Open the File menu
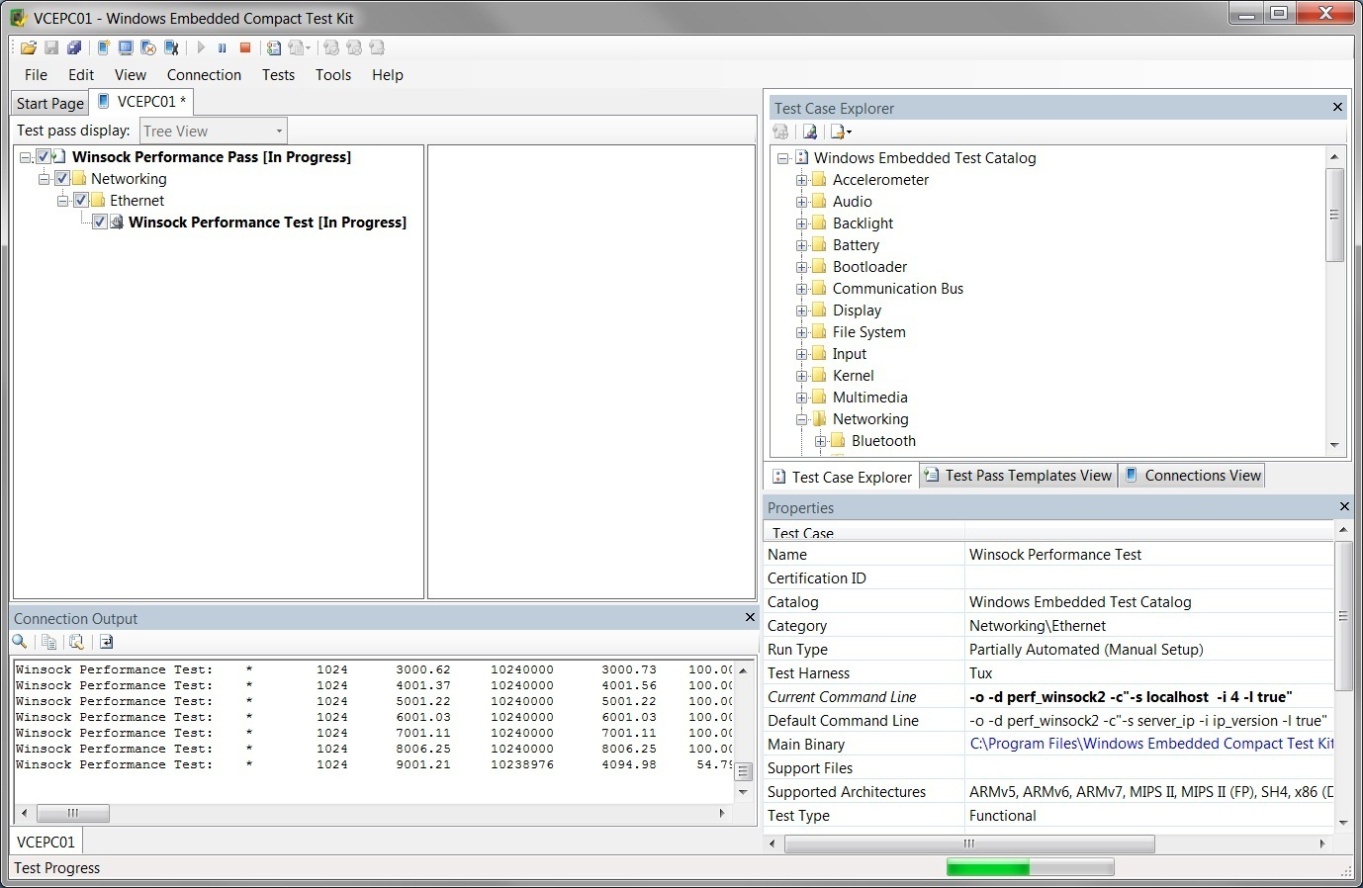This screenshot has width=1363, height=888. [36, 75]
